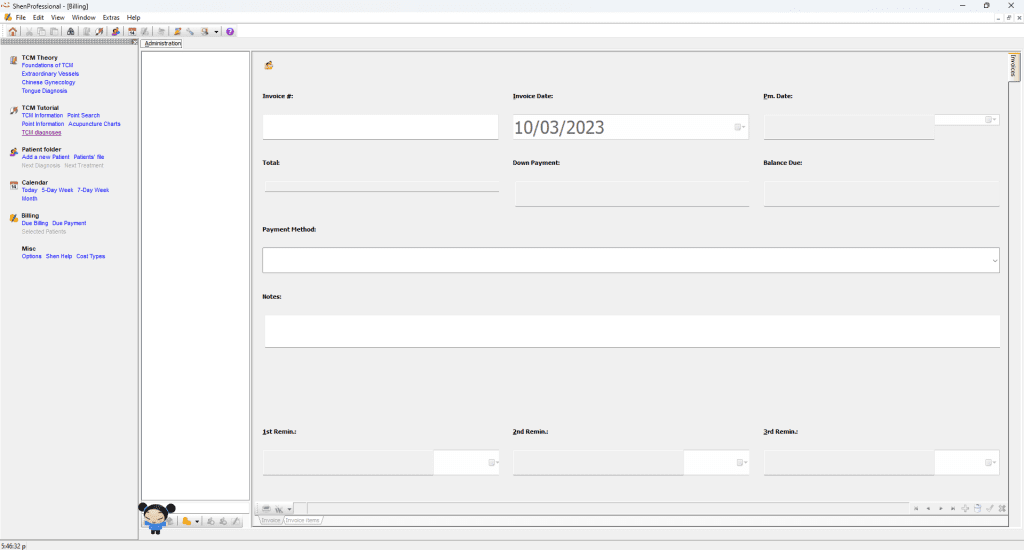The width and height of the screenshot is (1024, 550).
Task: Open the Due Billing link
Action: click(35, 223)
